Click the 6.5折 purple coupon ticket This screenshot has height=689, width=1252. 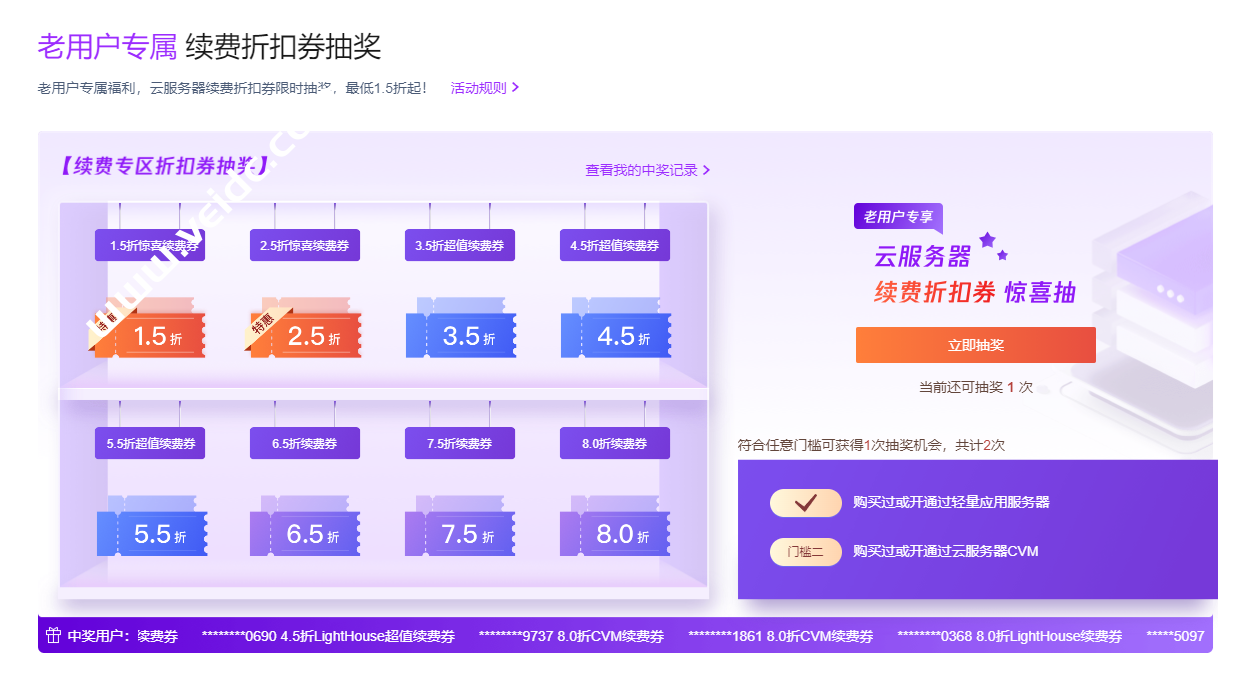[x=305, y=534]
